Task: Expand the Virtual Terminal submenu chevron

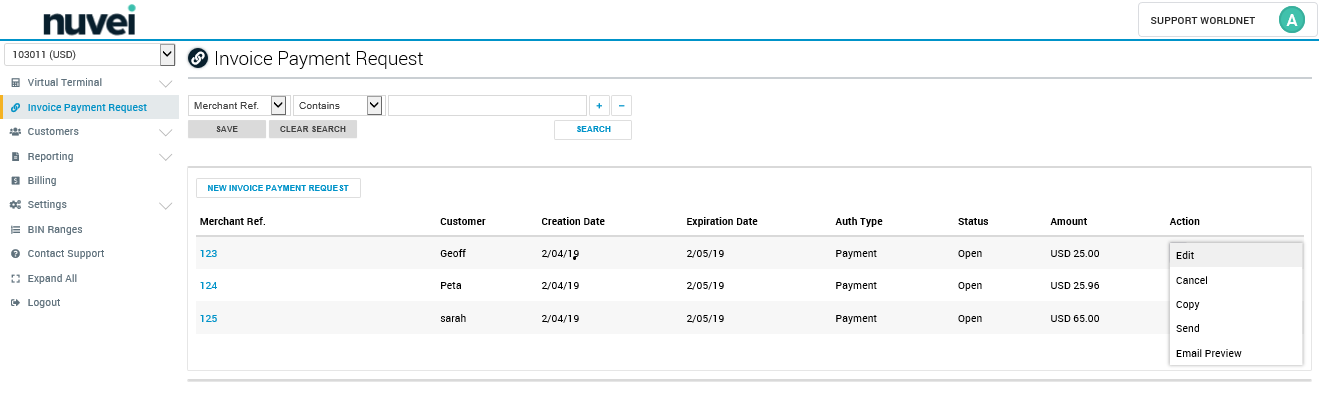Action: 166,83
